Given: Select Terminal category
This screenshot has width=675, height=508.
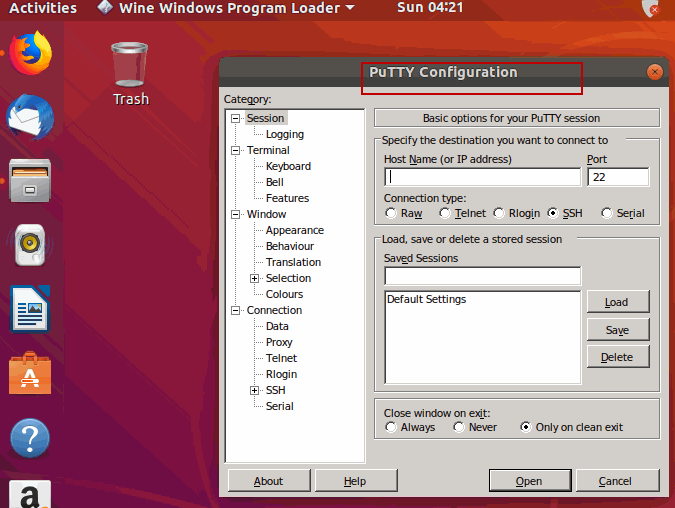Looking at the screenshot, I should pyautogui.click(x=268, y=150).
